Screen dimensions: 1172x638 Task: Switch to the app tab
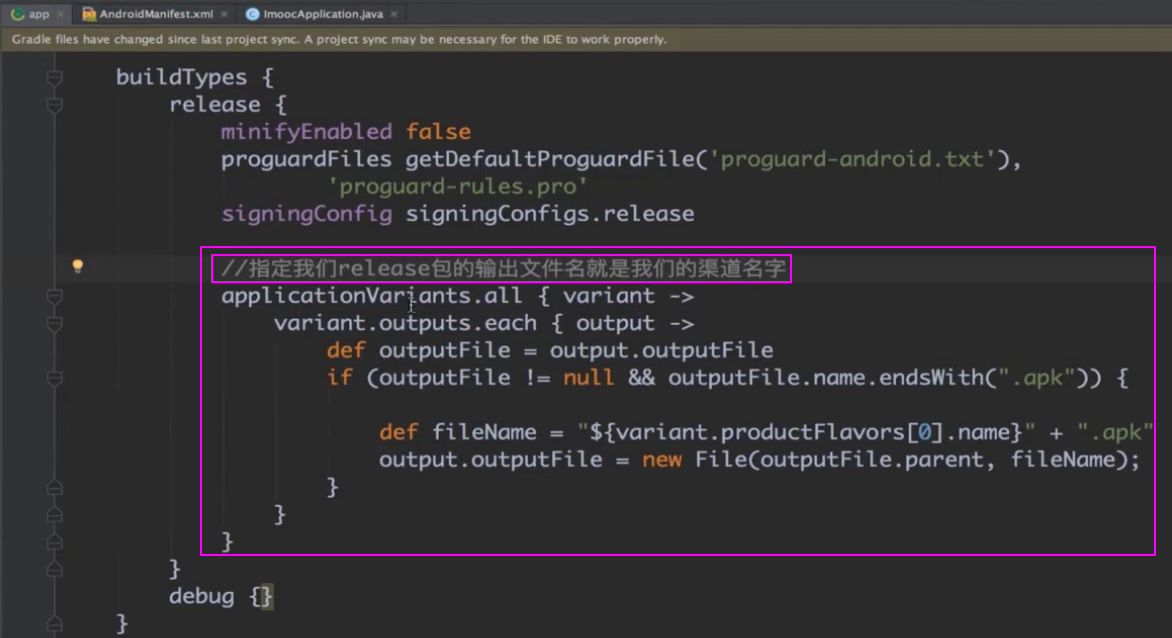pyautogui.click(x=39, y=13)
